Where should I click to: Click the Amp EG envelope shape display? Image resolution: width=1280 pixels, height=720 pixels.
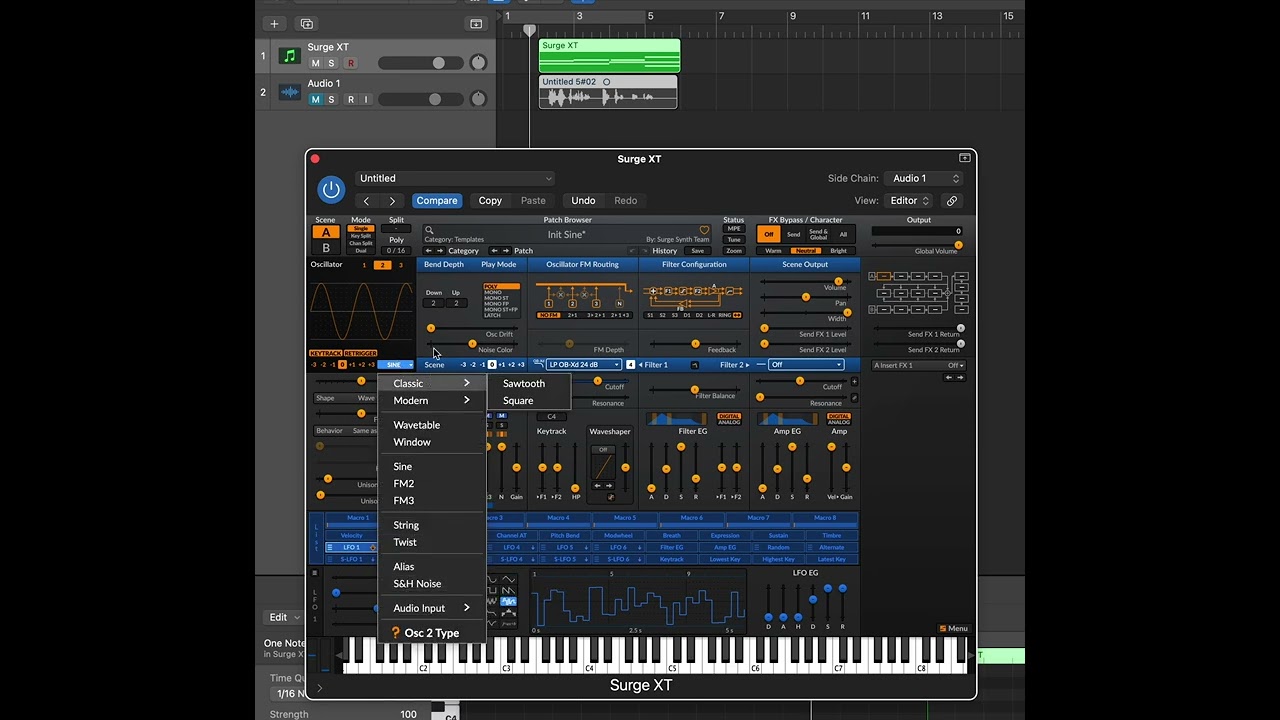tap(786, 419)
